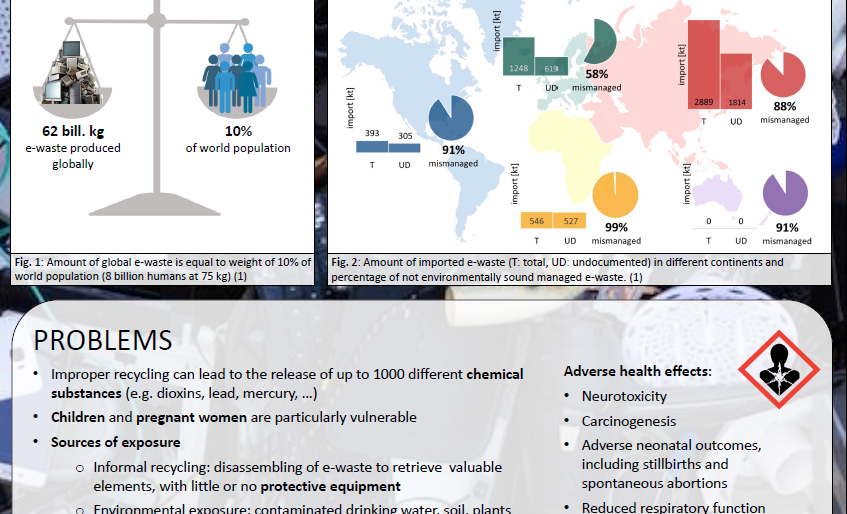Click the "import [kt]" axis label beside orange bars
This screenshot has width=847, height=514.
pos(515,184)
